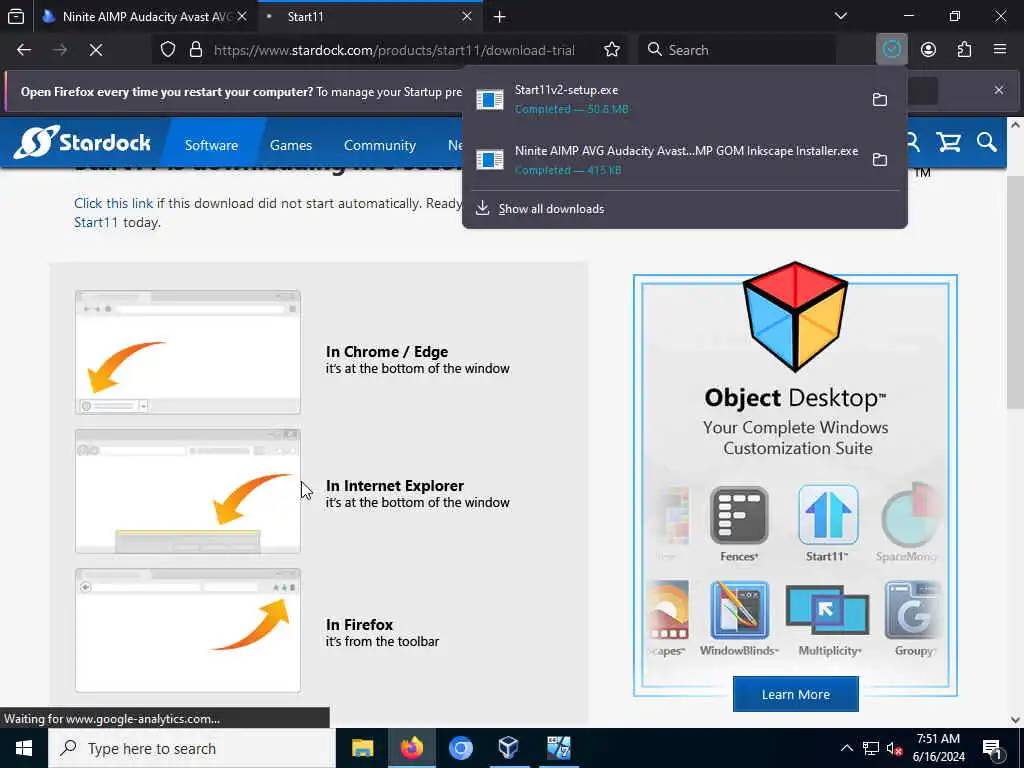Open a new tab with plus button
1024x768 pixels.
point(500,17)
